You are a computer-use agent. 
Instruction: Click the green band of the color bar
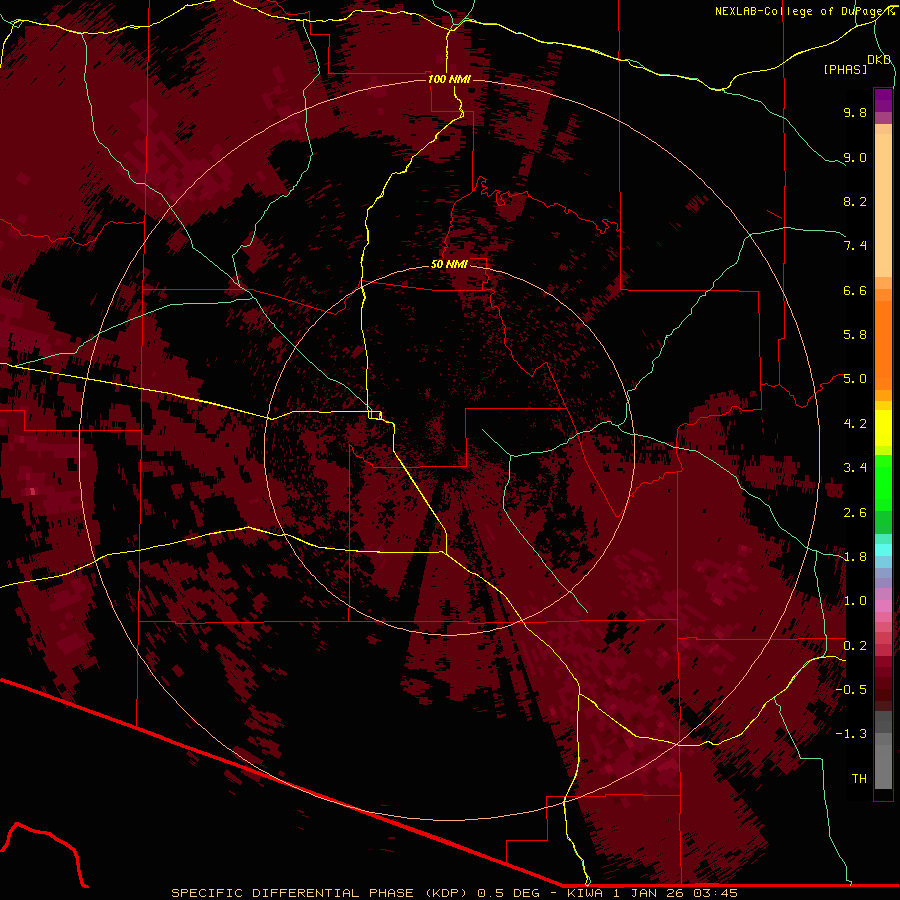click(x=883, y=482)
